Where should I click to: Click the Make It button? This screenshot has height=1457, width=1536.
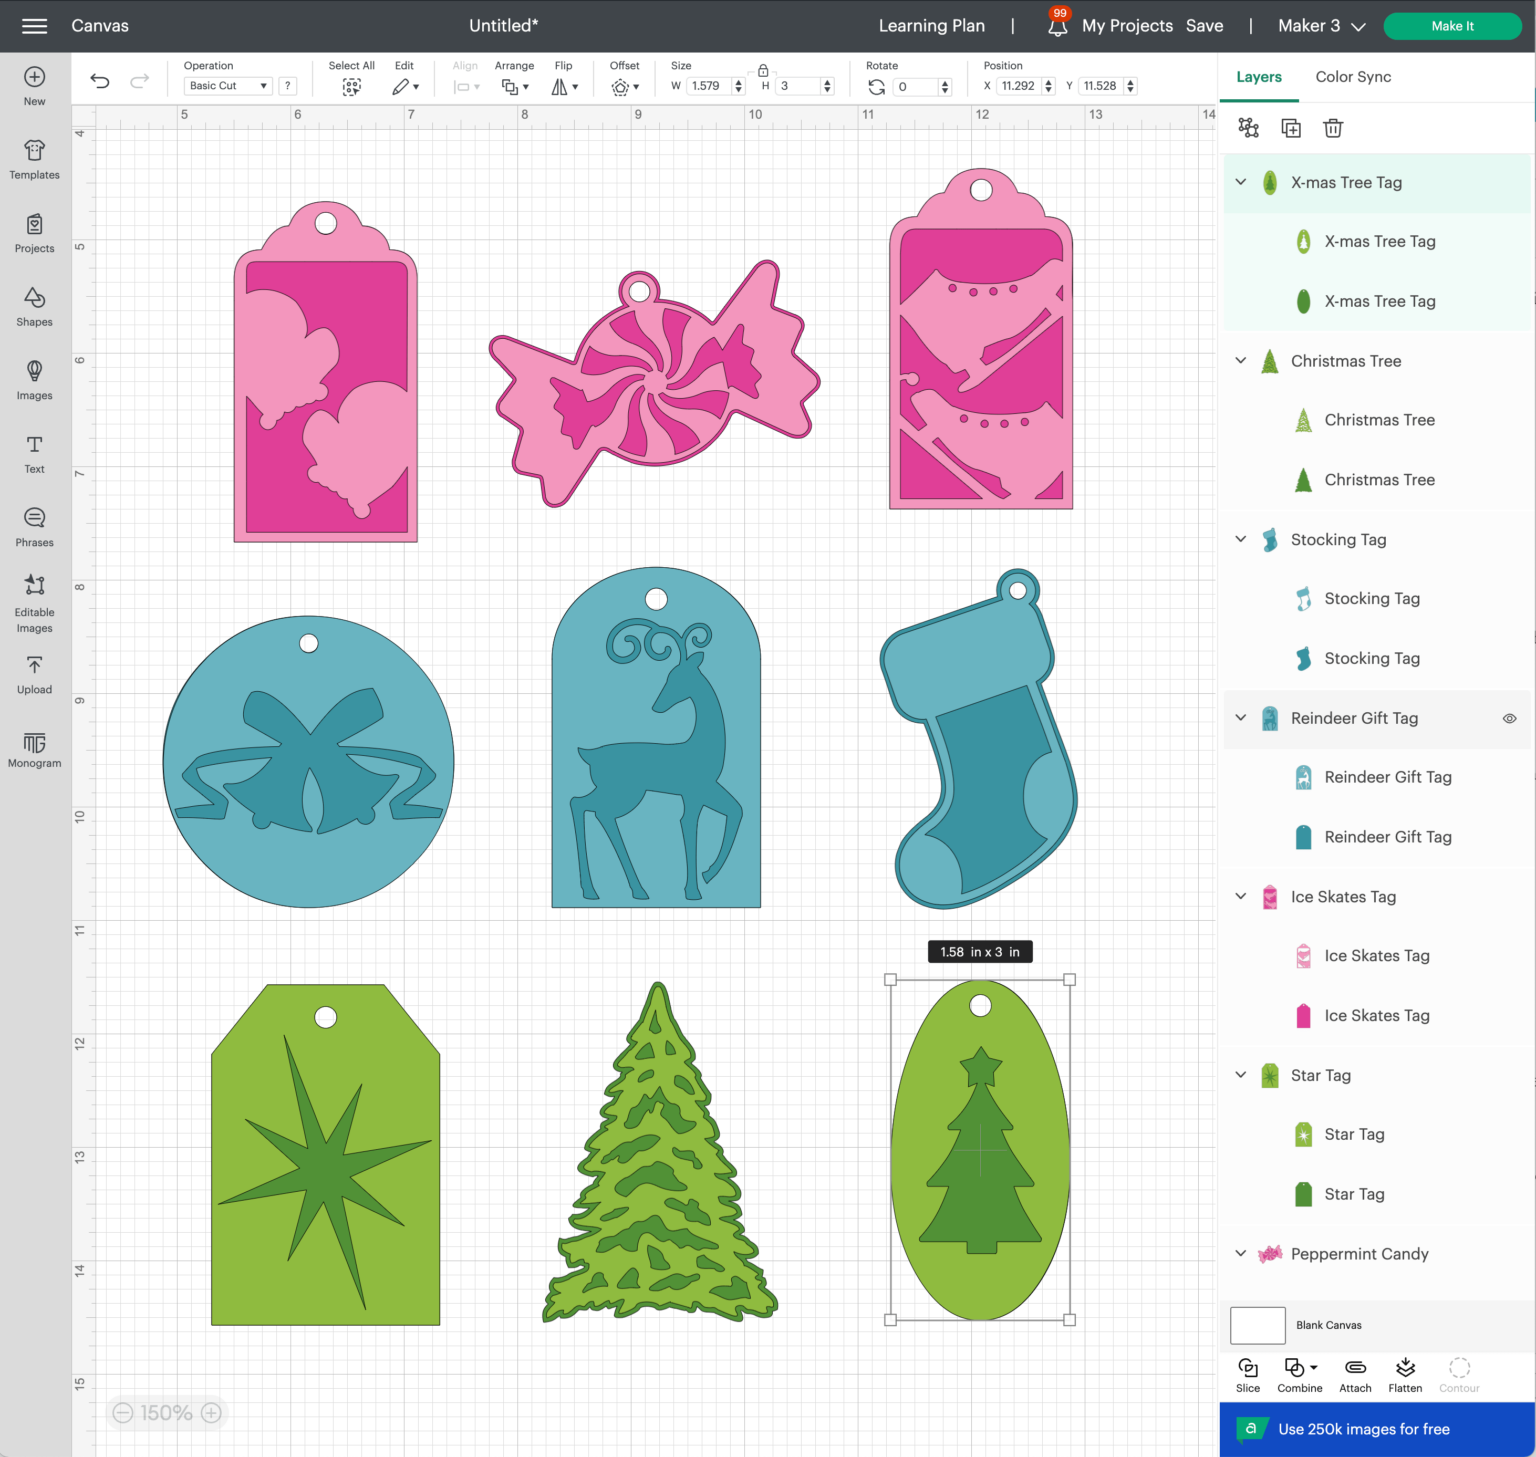tap(1452, 26)
